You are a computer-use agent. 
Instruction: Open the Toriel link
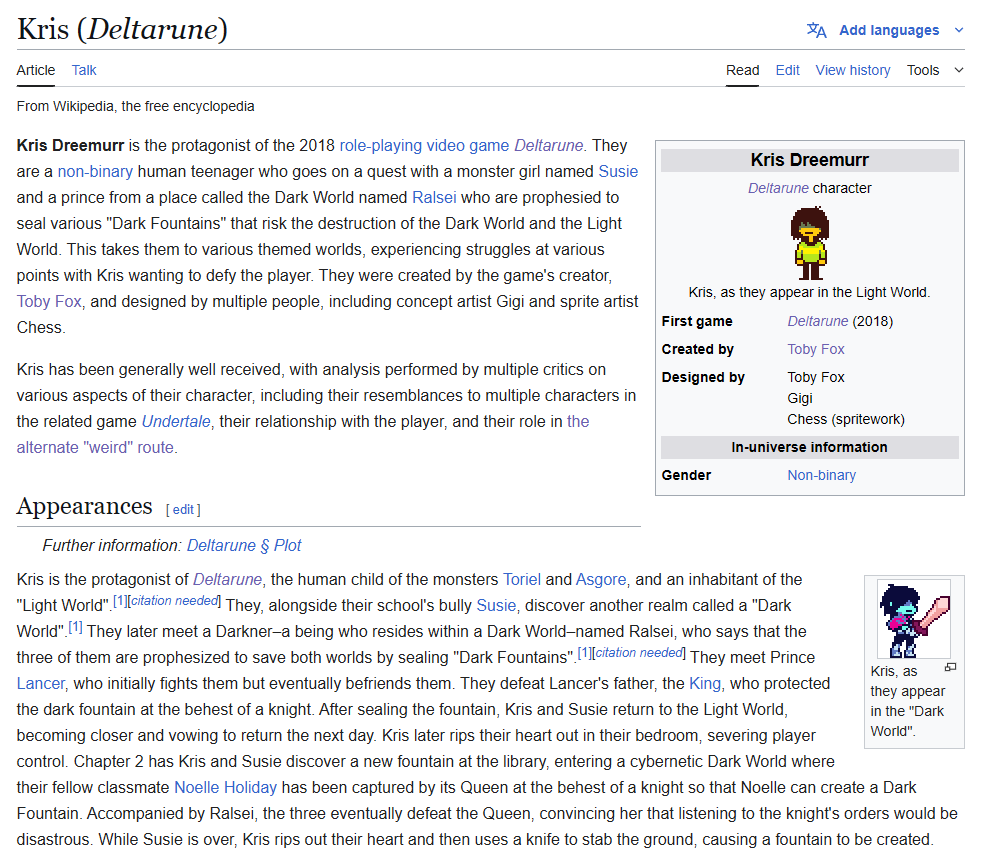pyautogui.click(x=522, y=580)
